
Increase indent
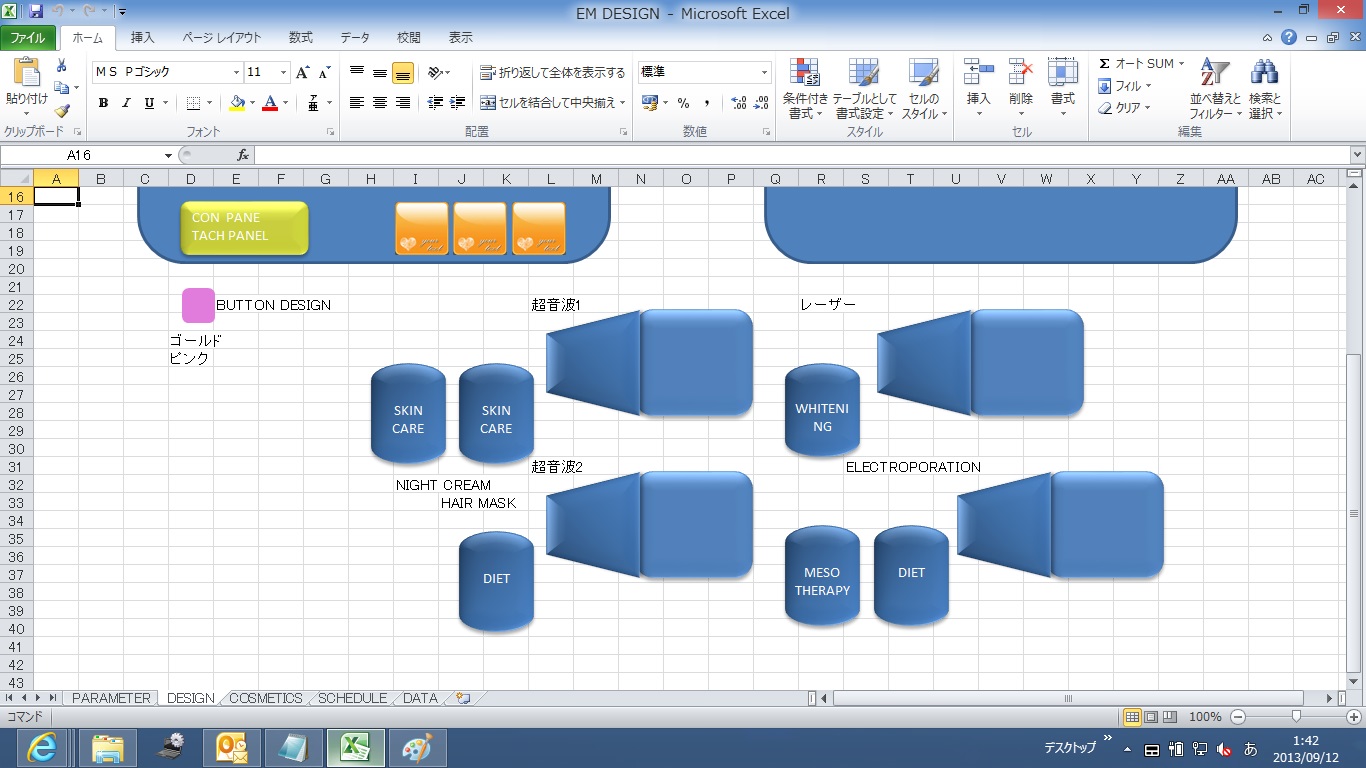click(458, 103)
